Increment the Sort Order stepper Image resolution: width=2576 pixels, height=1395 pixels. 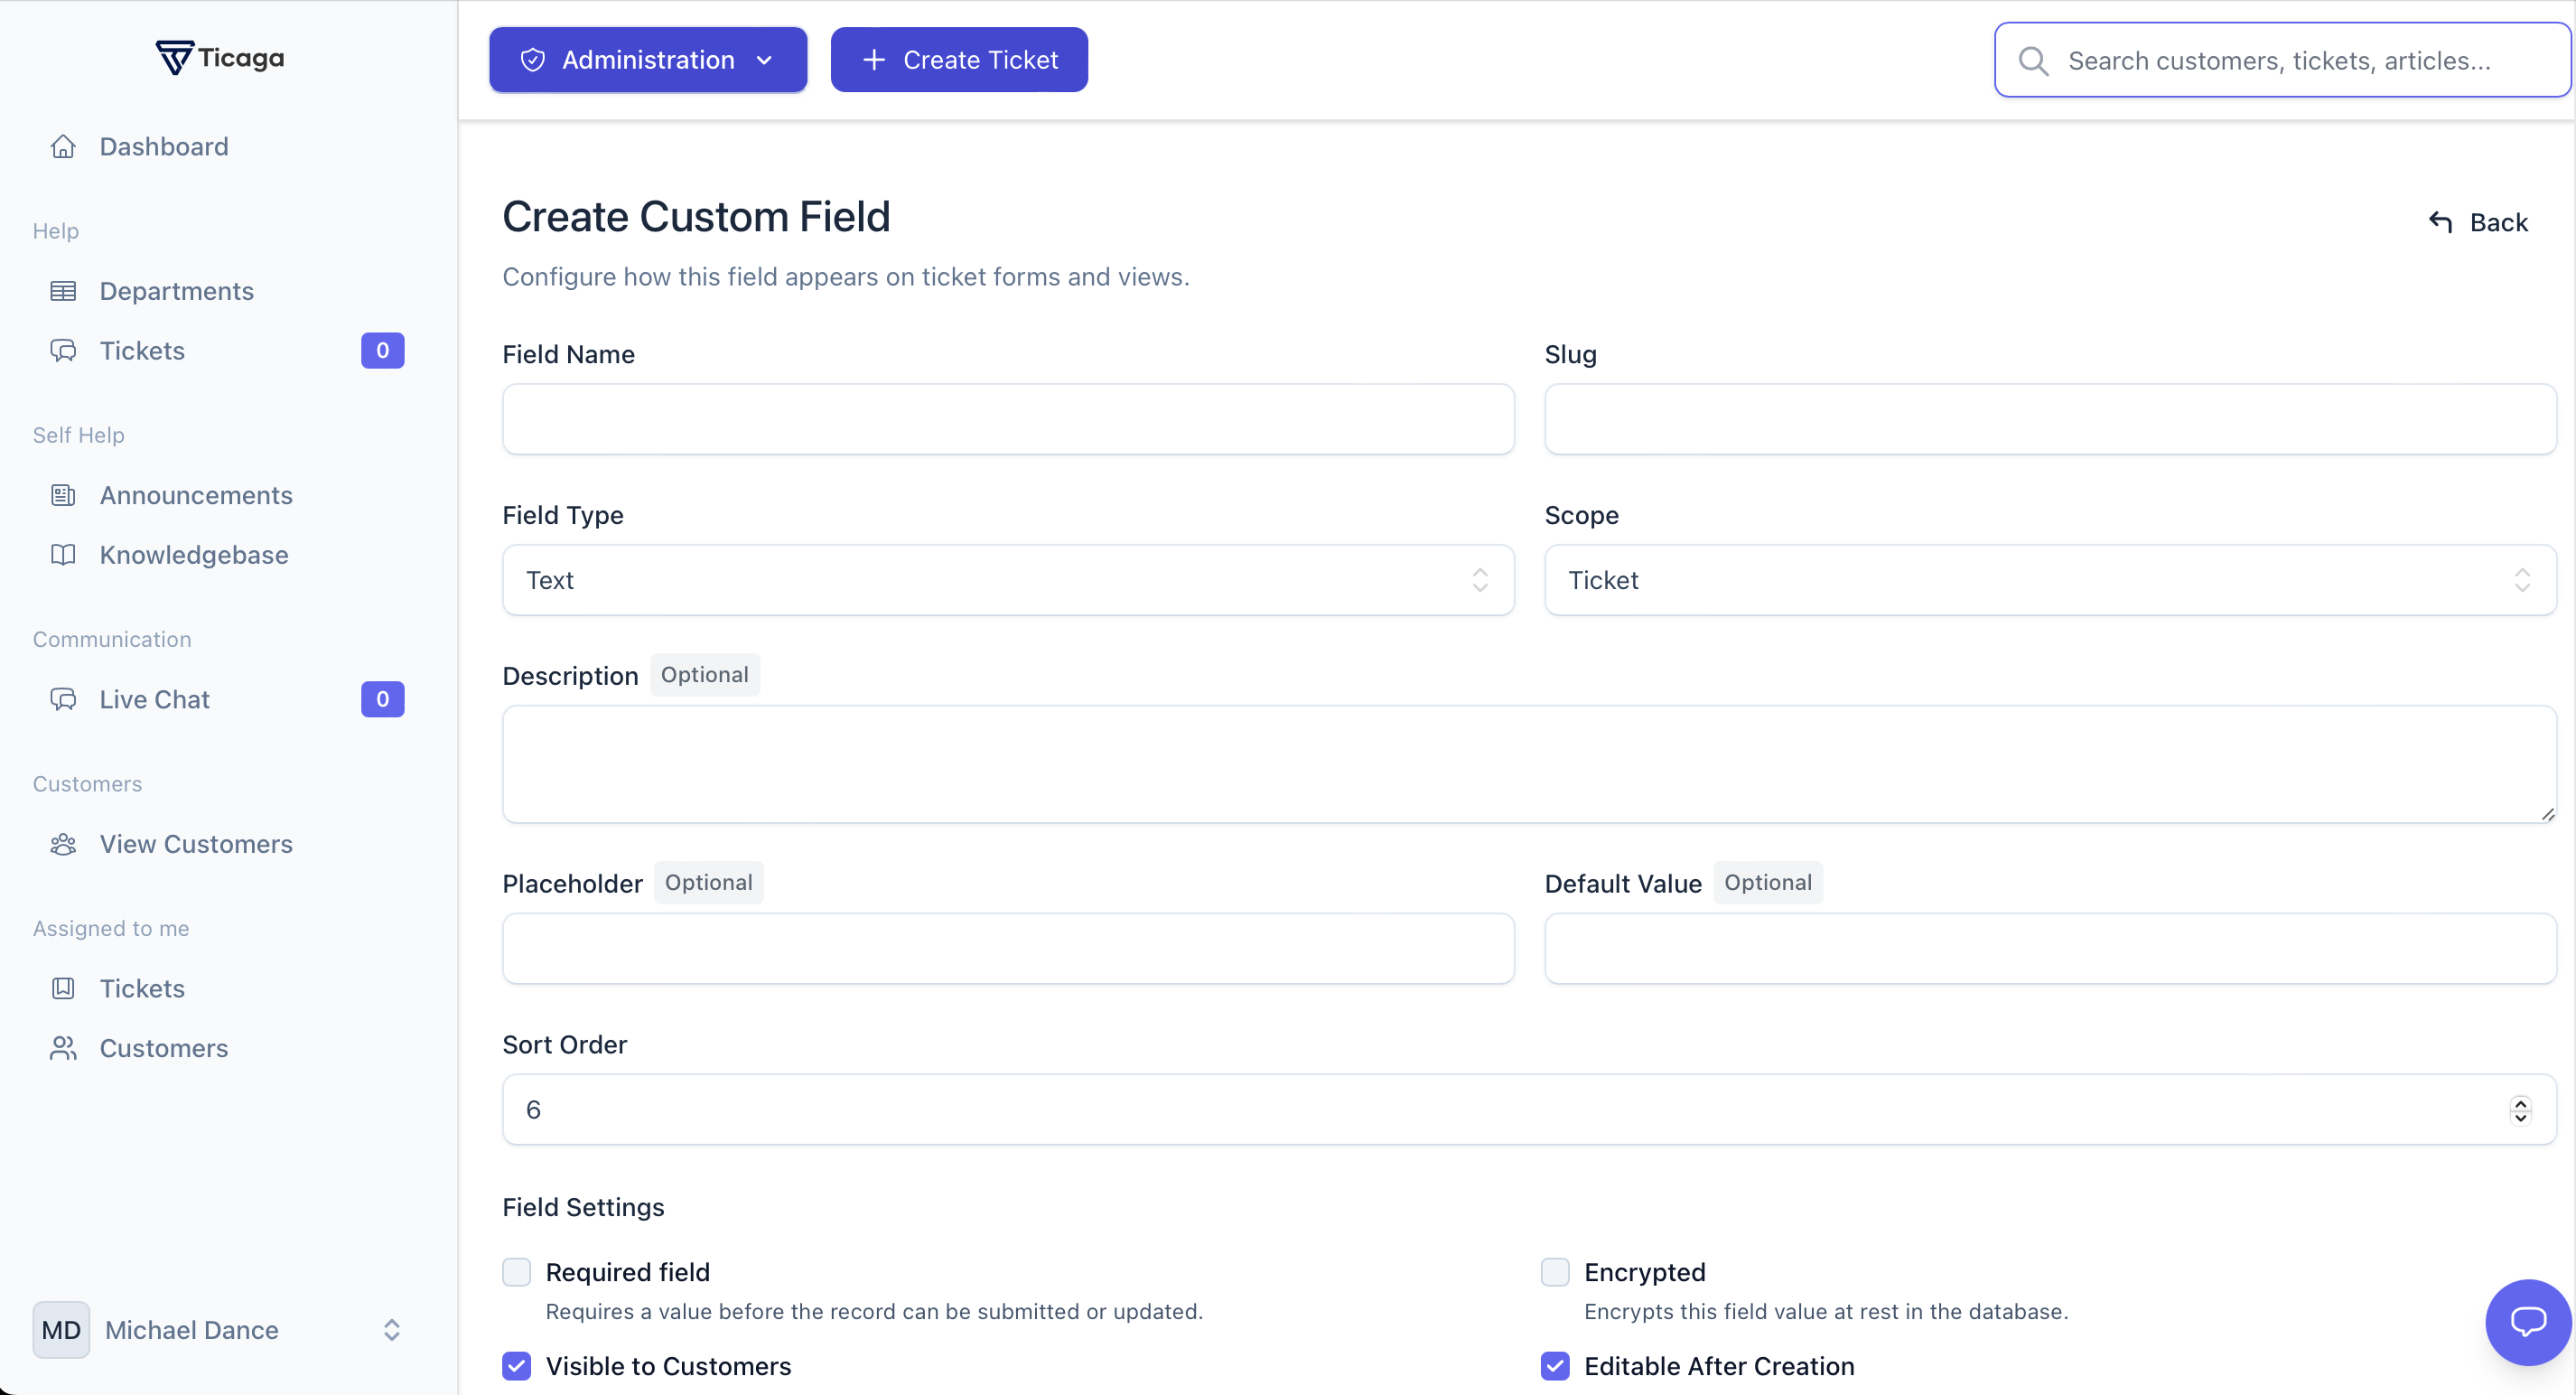(x=2520, y=1102)
